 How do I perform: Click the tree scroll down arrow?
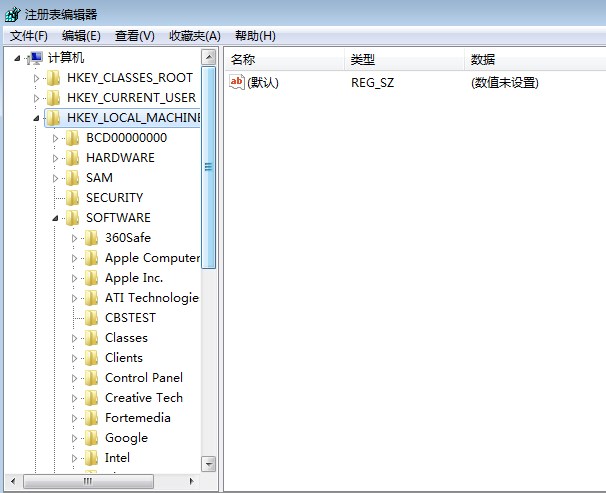(209, 464)
